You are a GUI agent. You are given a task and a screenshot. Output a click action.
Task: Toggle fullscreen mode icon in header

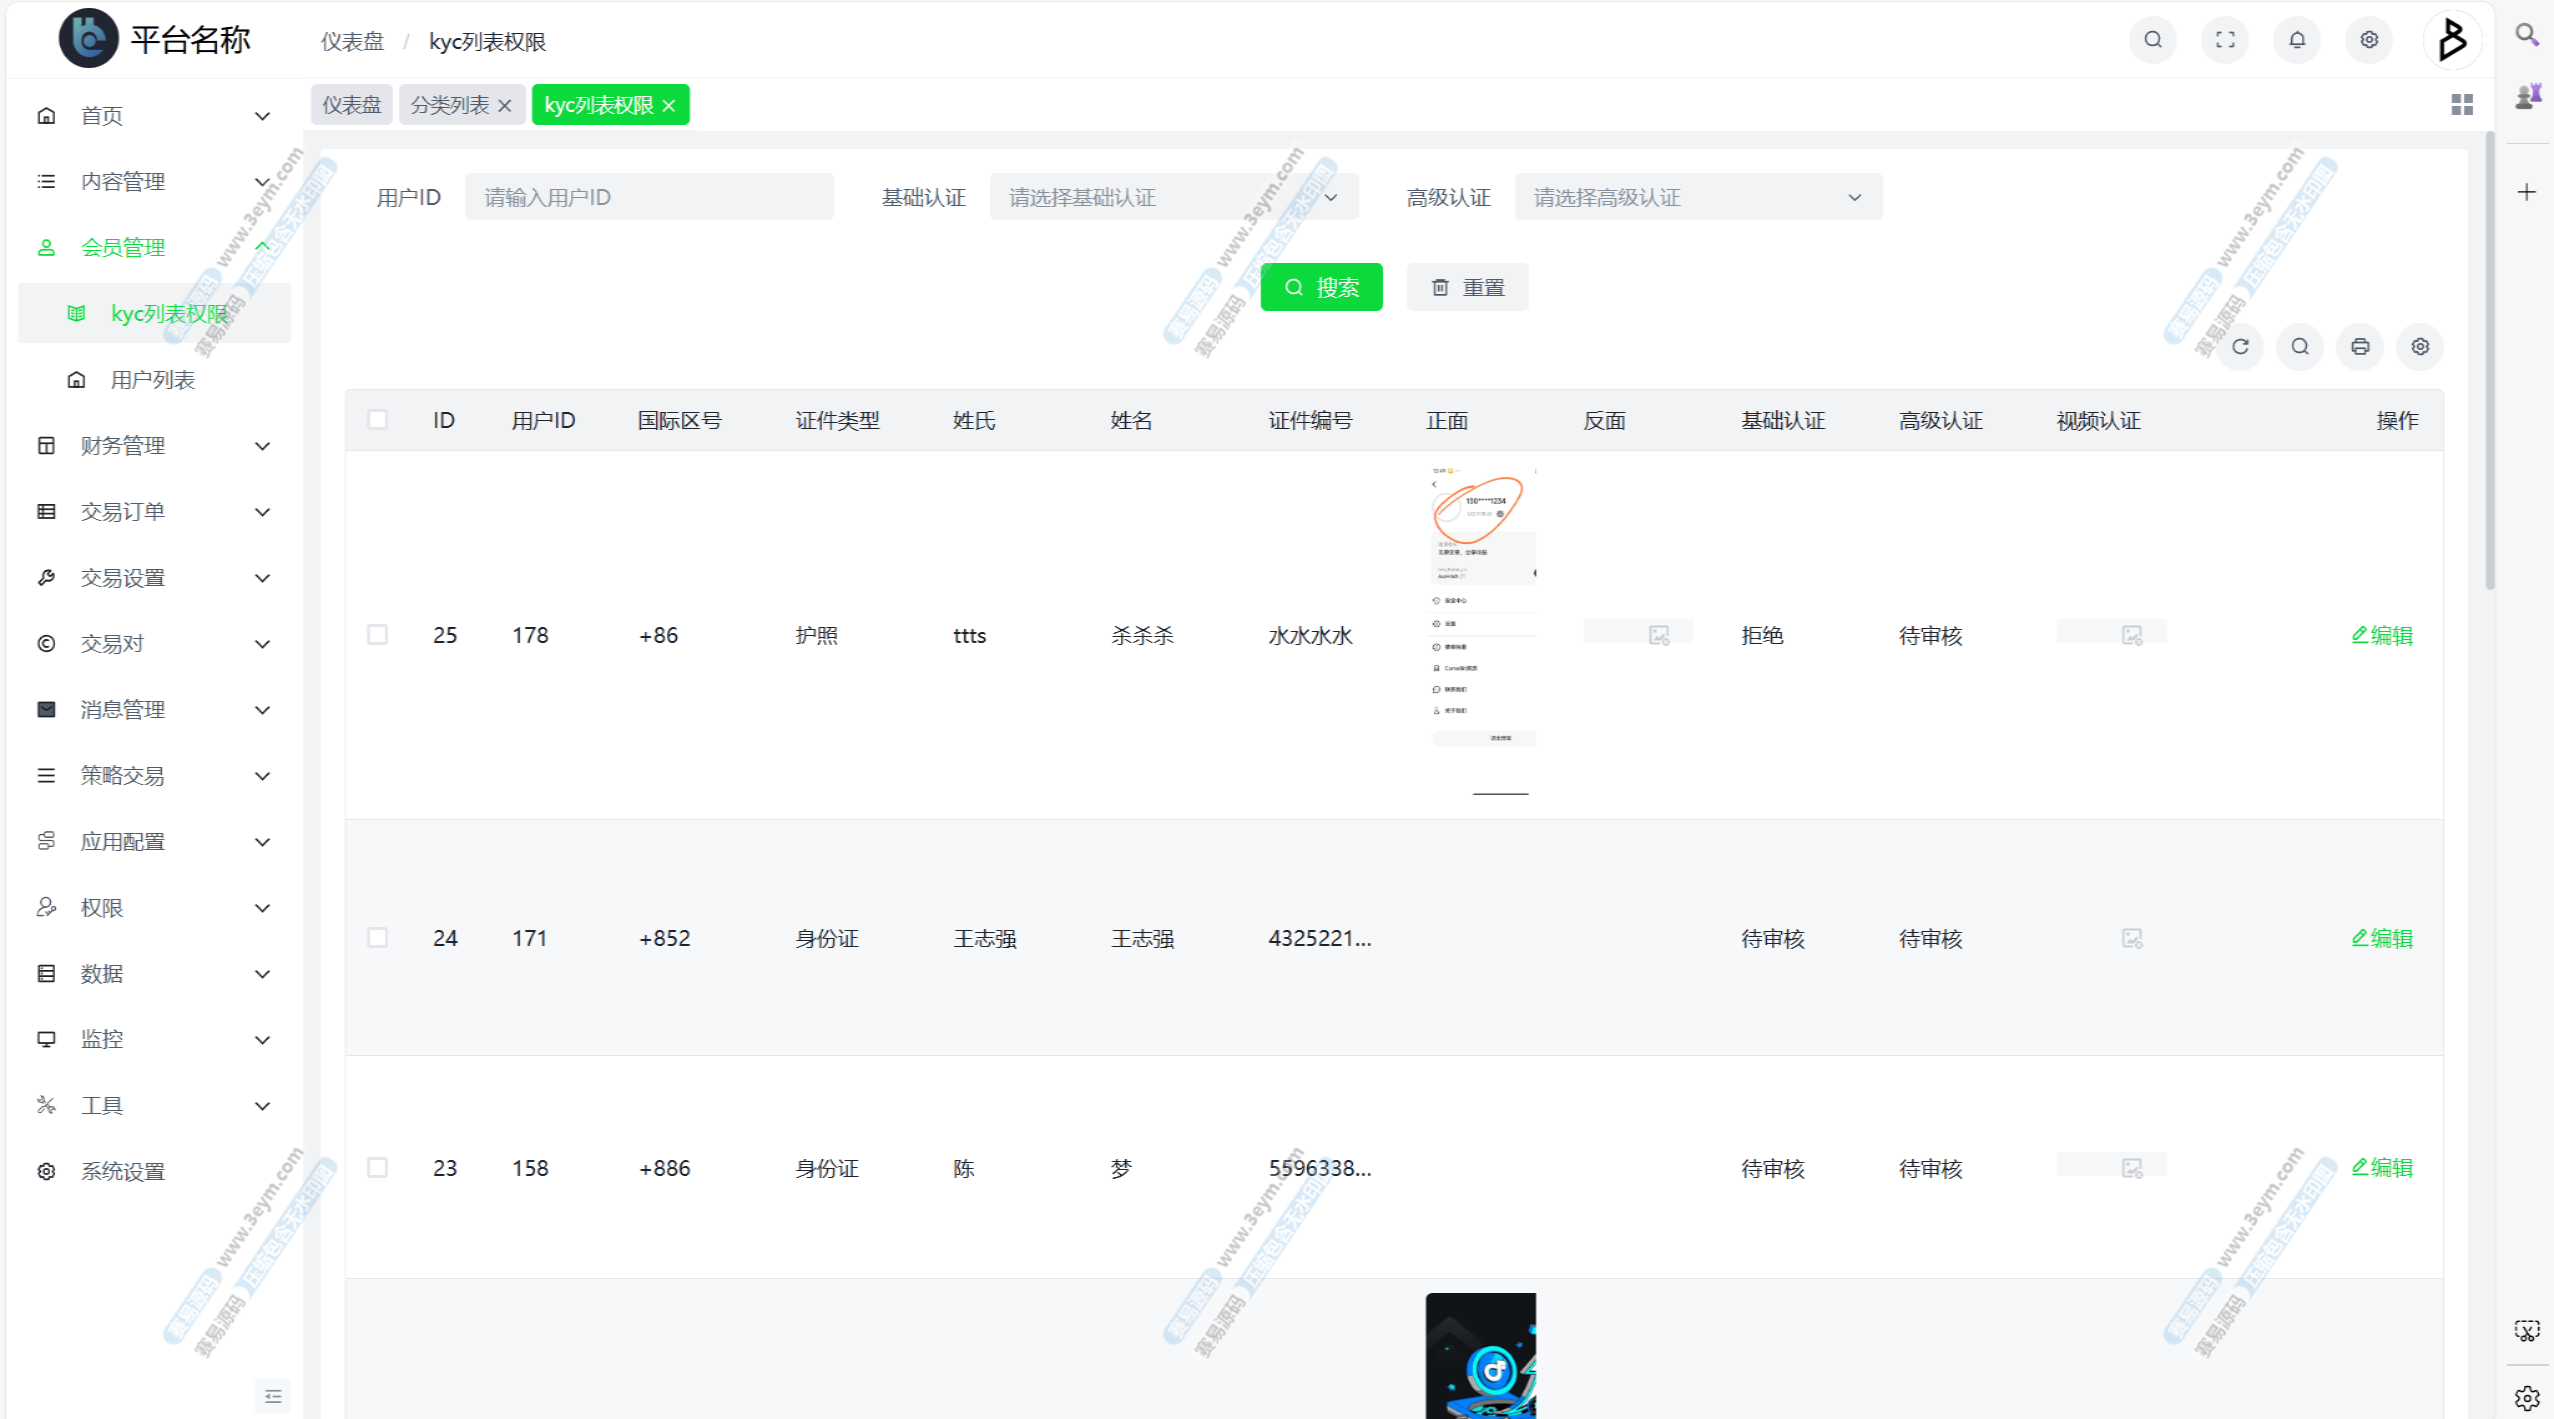pyautogui.click(x=2225, y=40)
